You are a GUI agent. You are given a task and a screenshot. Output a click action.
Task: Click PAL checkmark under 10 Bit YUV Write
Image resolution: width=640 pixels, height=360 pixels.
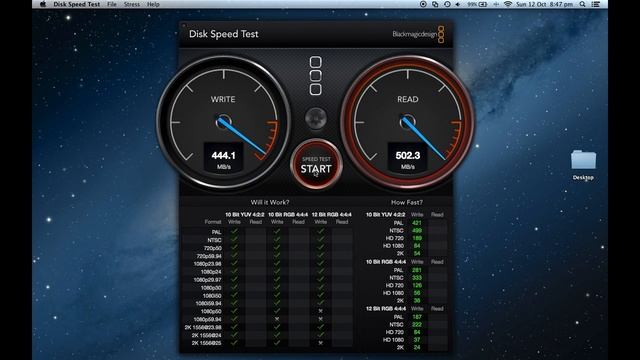click(234, 232)
